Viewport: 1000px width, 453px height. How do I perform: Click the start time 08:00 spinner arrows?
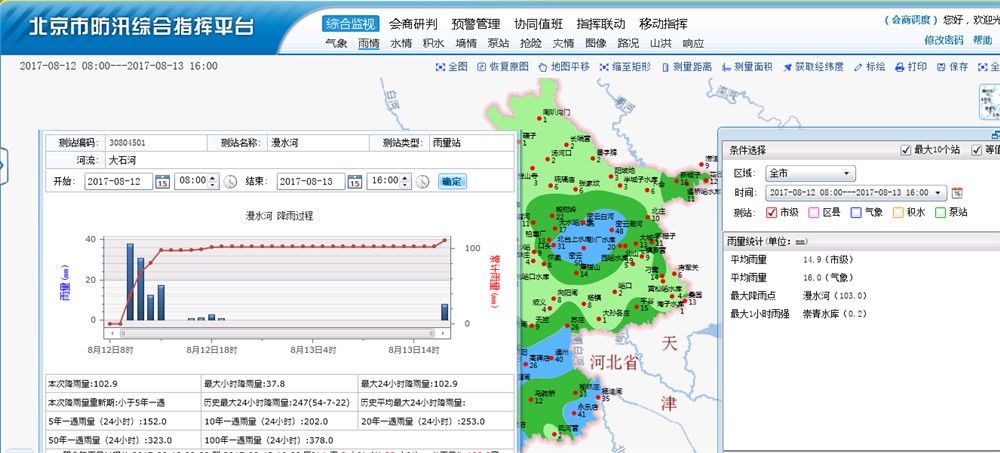[212, 182]
